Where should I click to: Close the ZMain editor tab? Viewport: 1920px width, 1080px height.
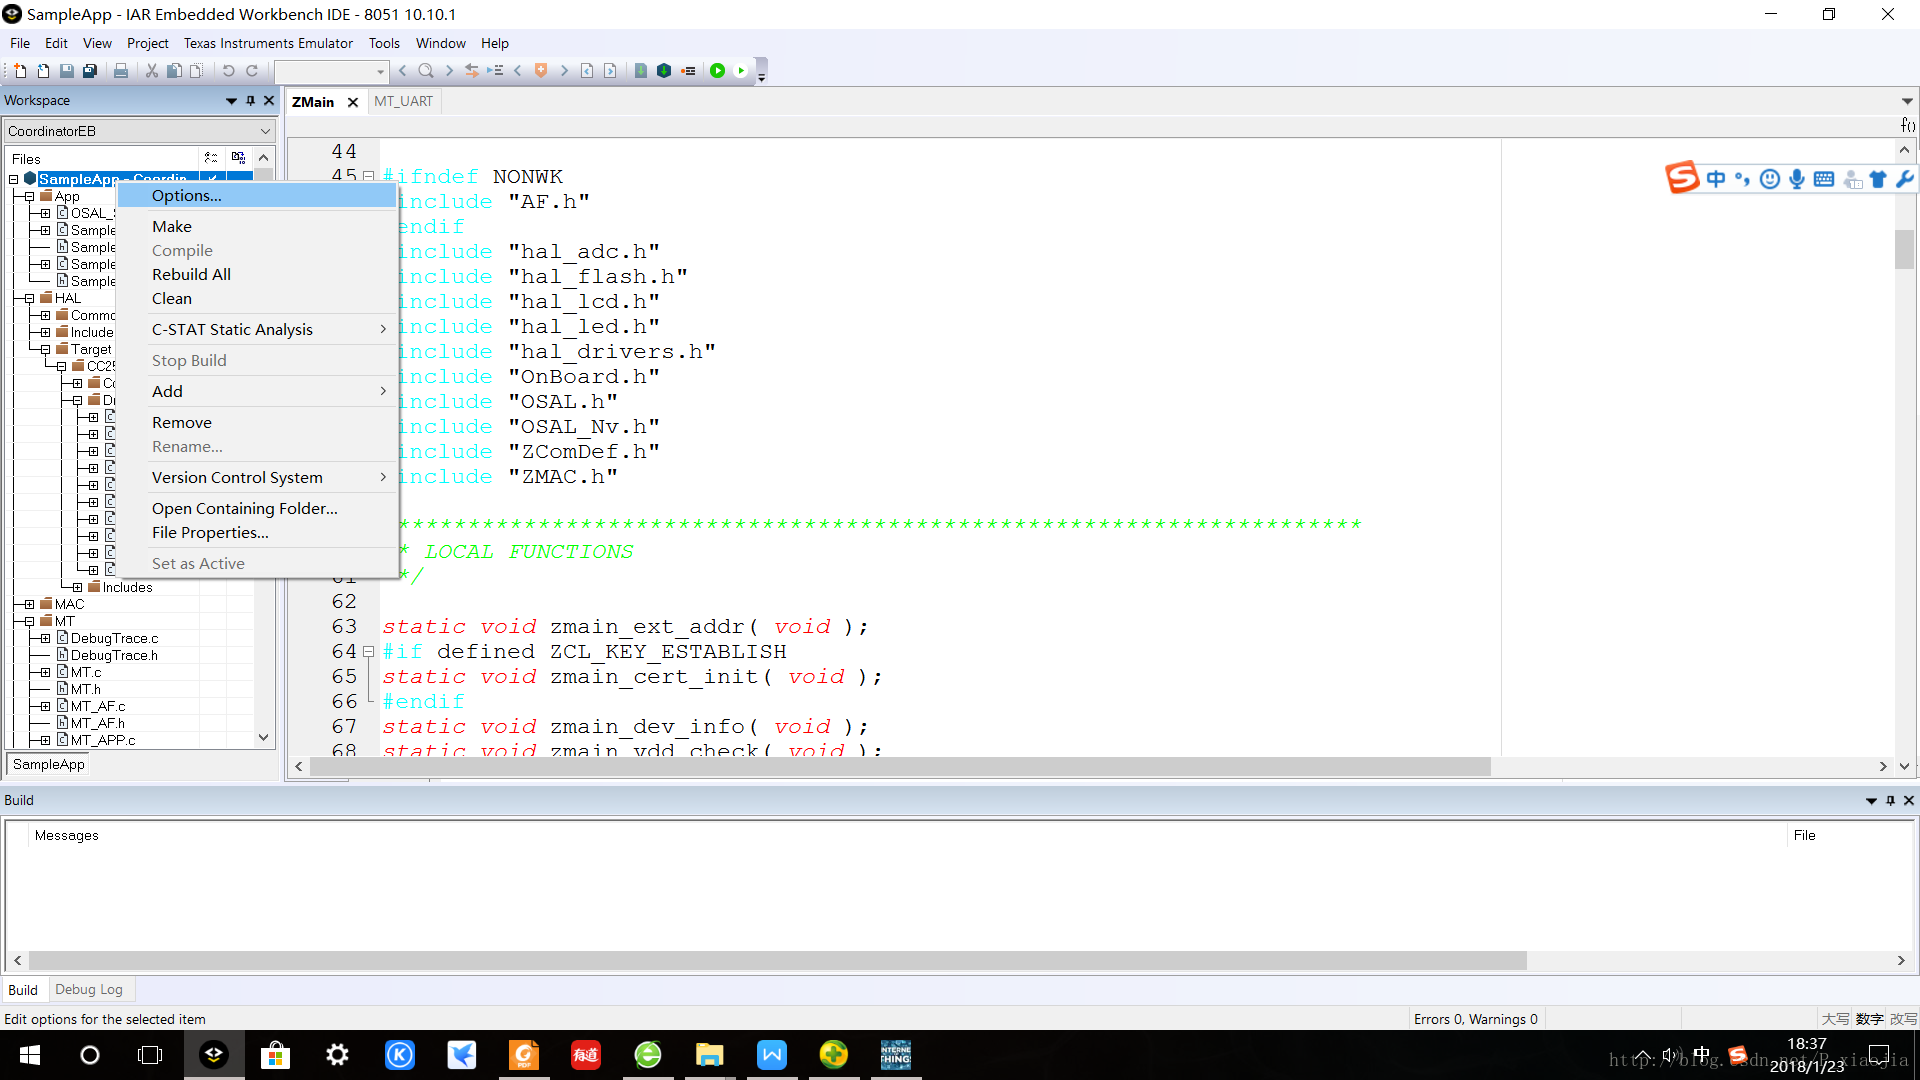point(353,102)
